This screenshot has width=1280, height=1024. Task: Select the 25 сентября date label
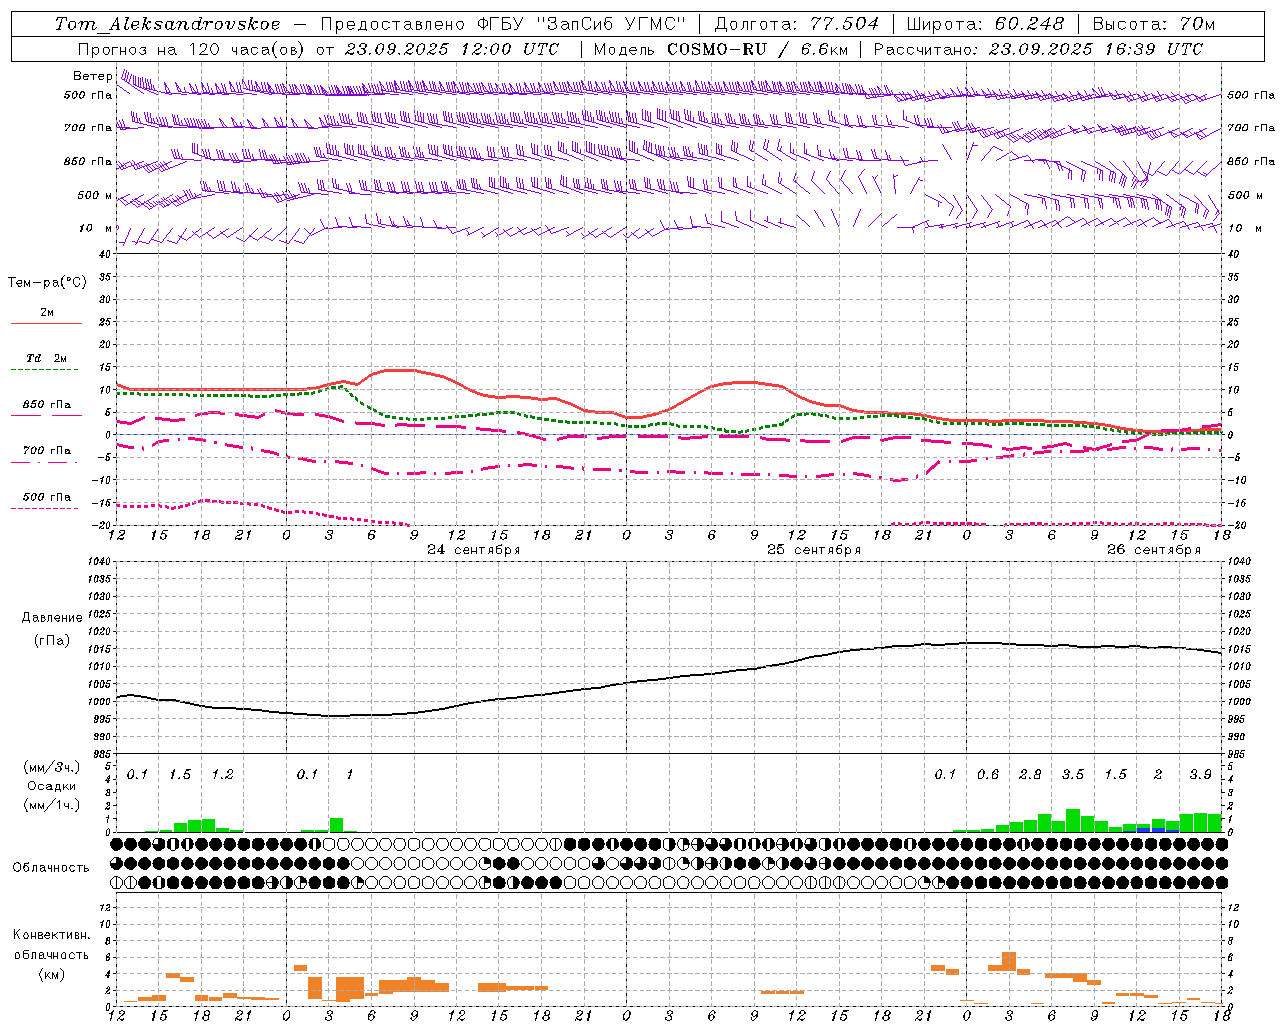tap(814, 550)
